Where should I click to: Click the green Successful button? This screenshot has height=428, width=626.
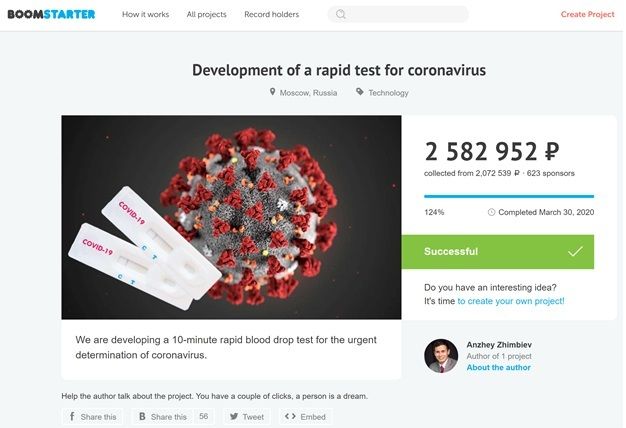pos(497,252)
